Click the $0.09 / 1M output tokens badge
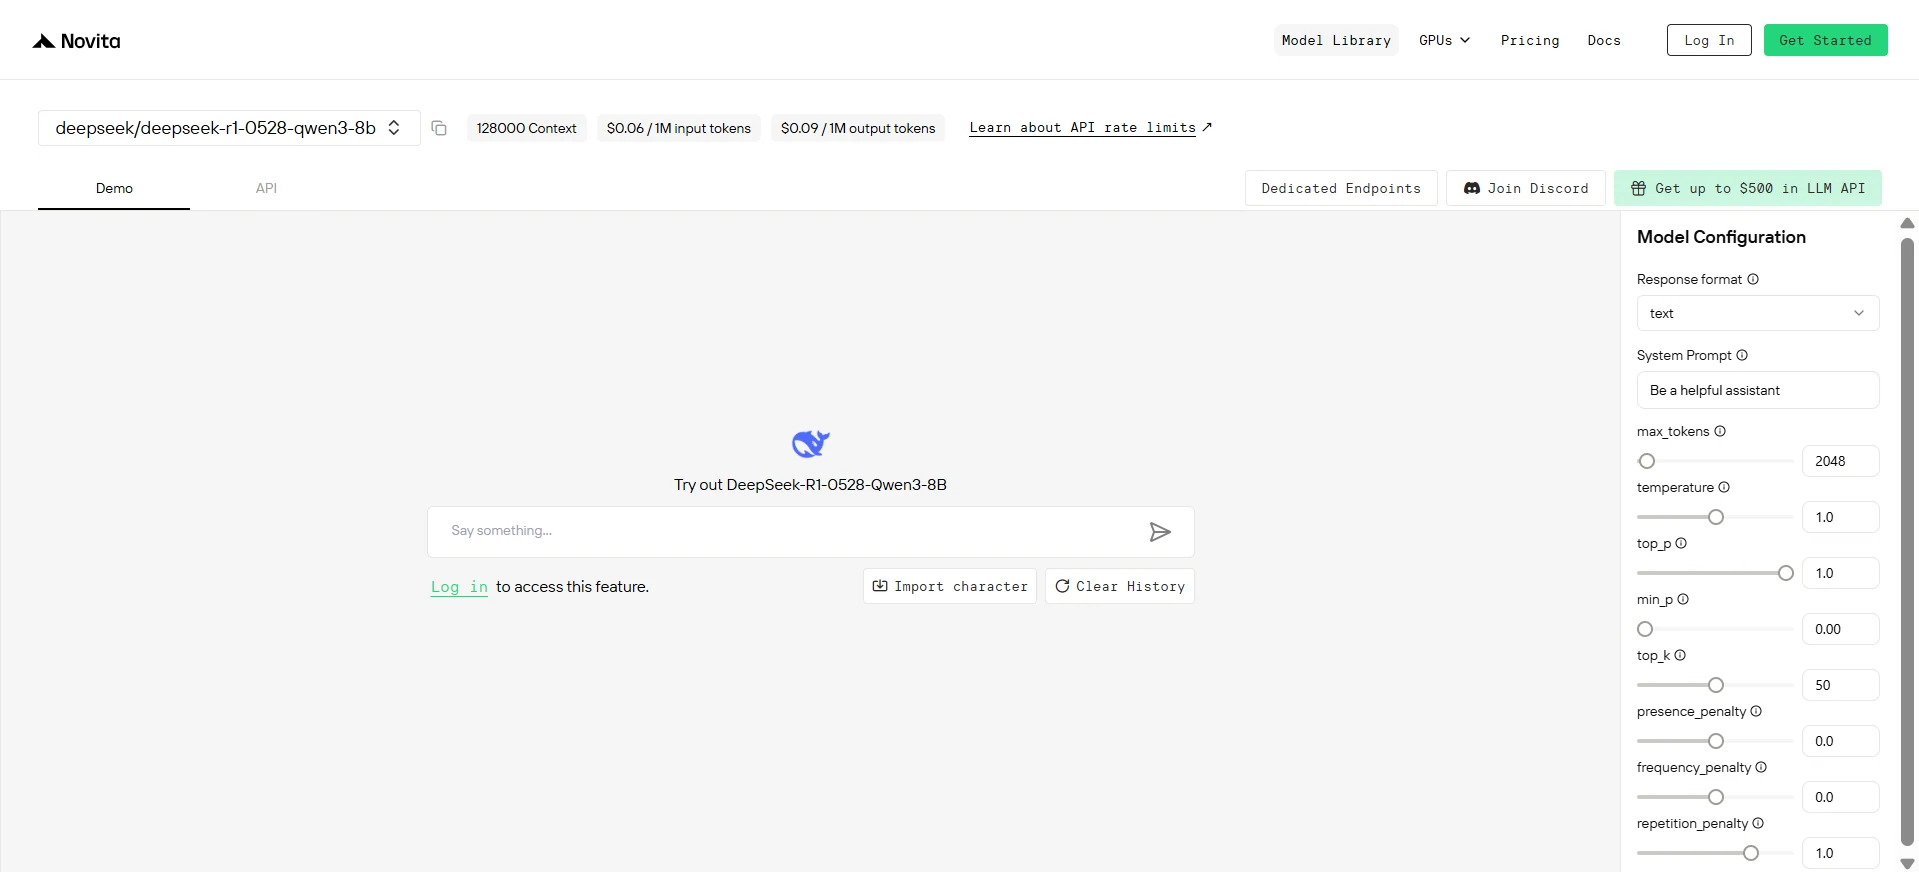Viewport: 1919px width, 872px height. click(858, 128)
